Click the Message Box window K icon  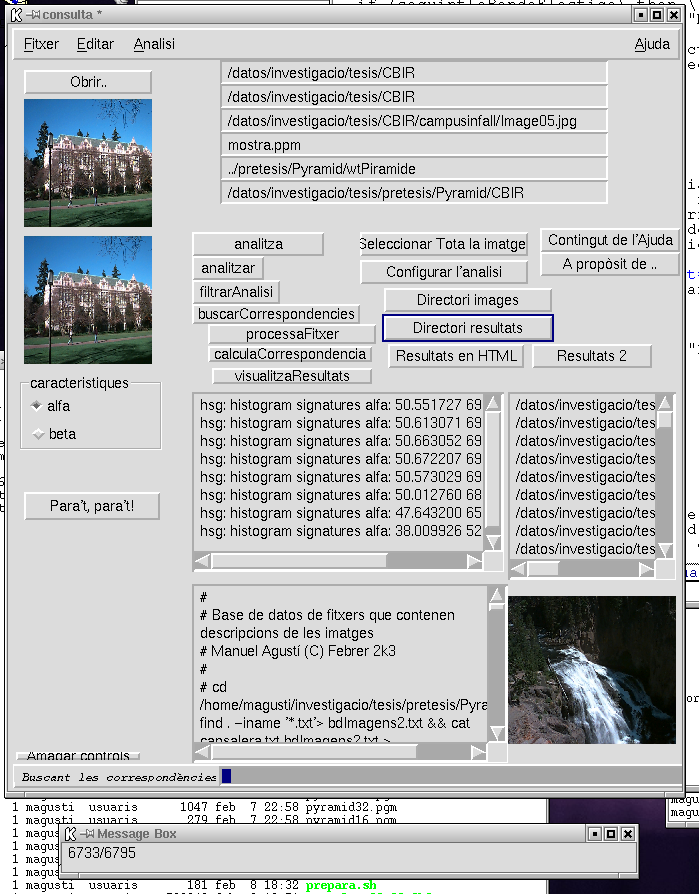click(70, 834)
